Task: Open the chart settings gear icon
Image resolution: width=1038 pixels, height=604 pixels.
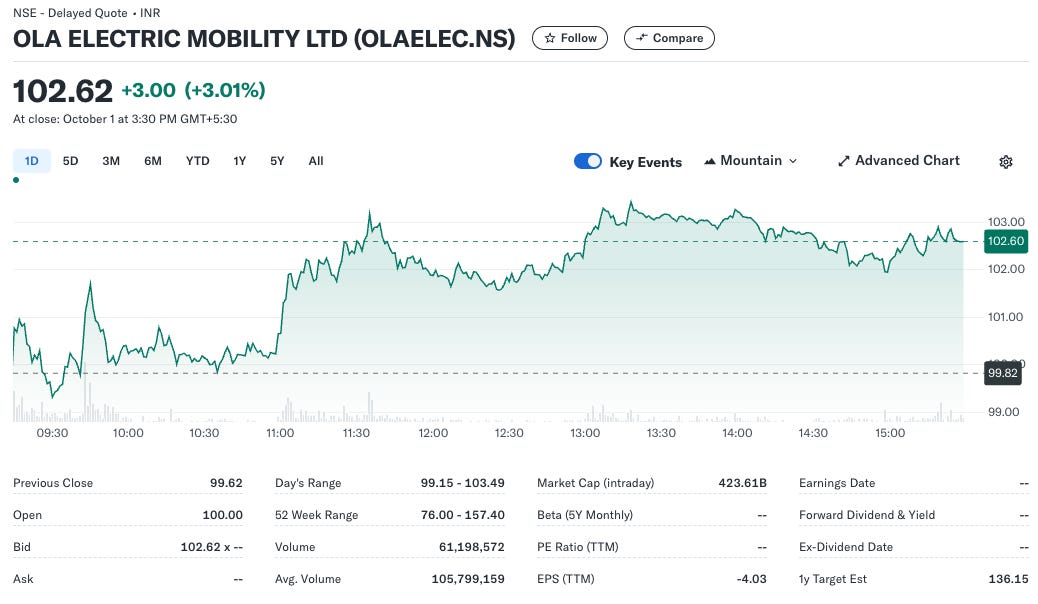Action: click(x=1006, y=162)
